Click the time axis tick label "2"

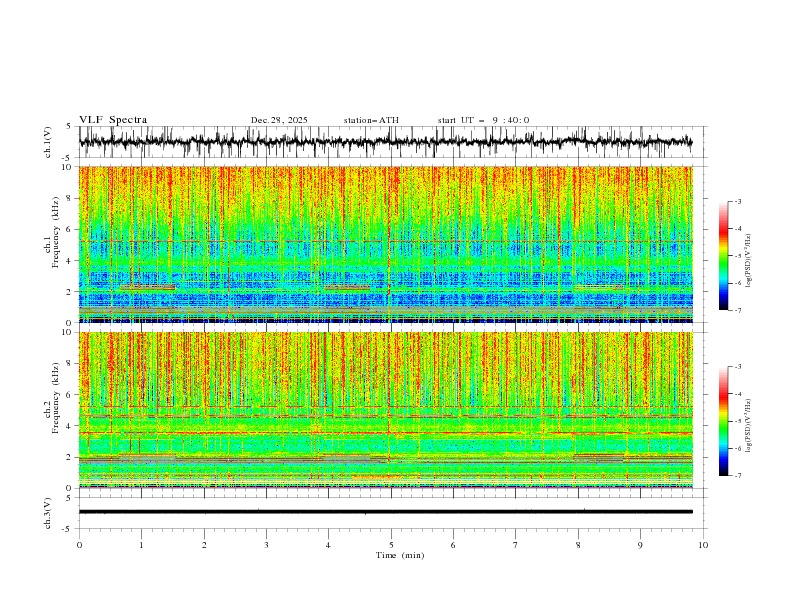204,545
